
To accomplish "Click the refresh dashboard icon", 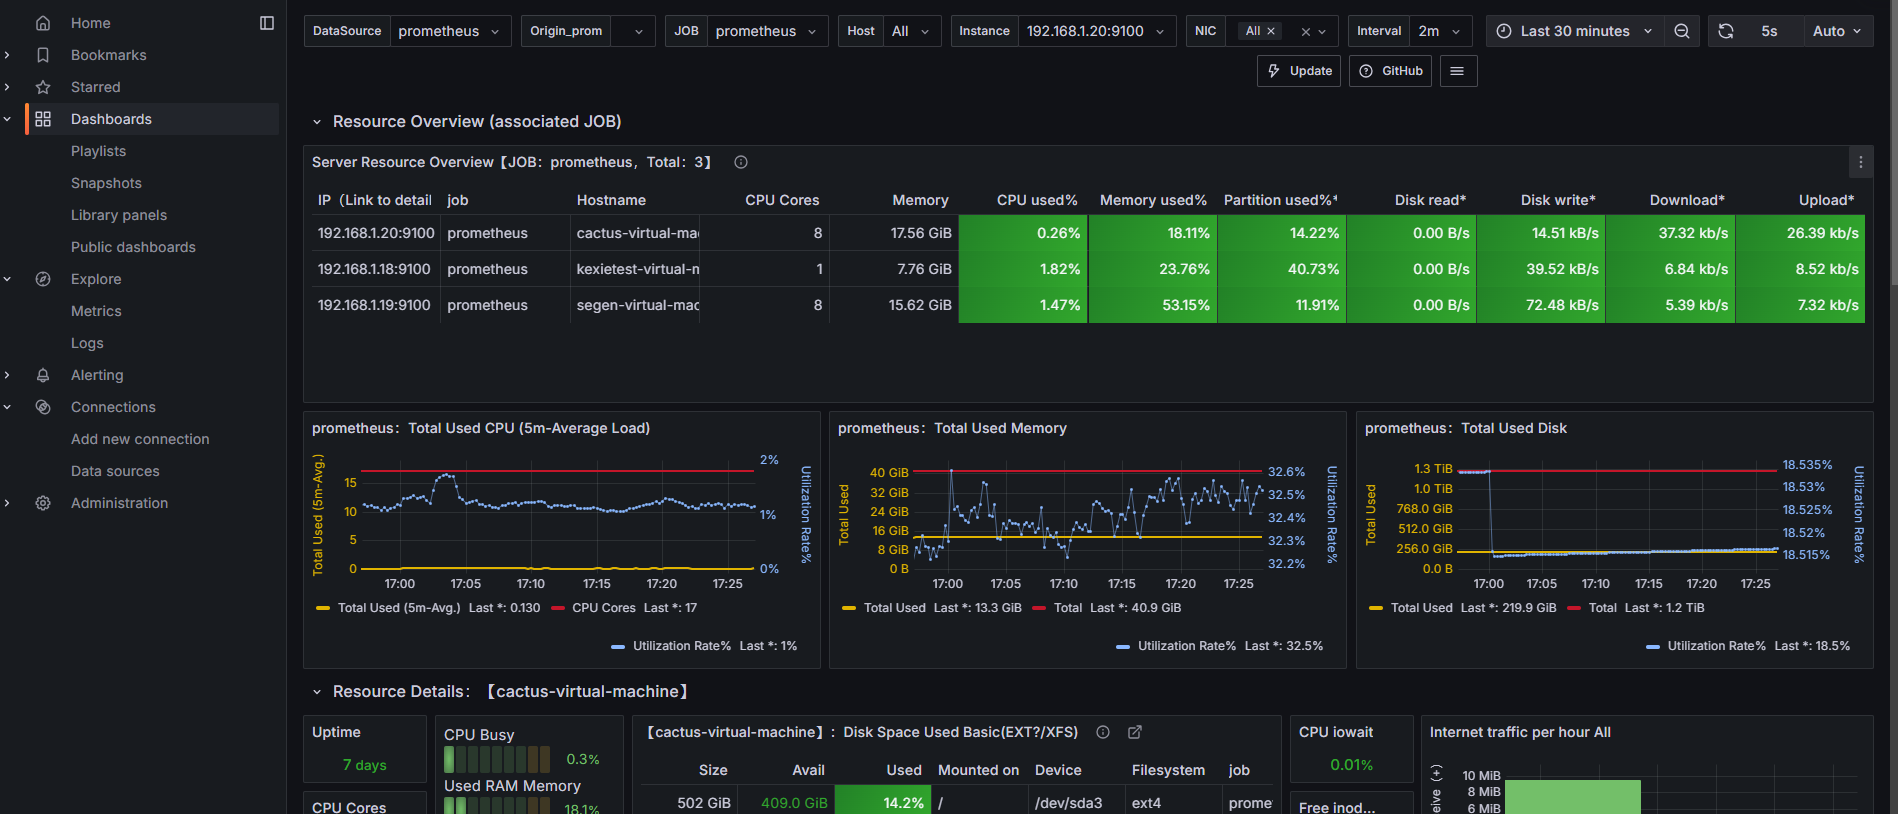I will (x=1726, y=31).
